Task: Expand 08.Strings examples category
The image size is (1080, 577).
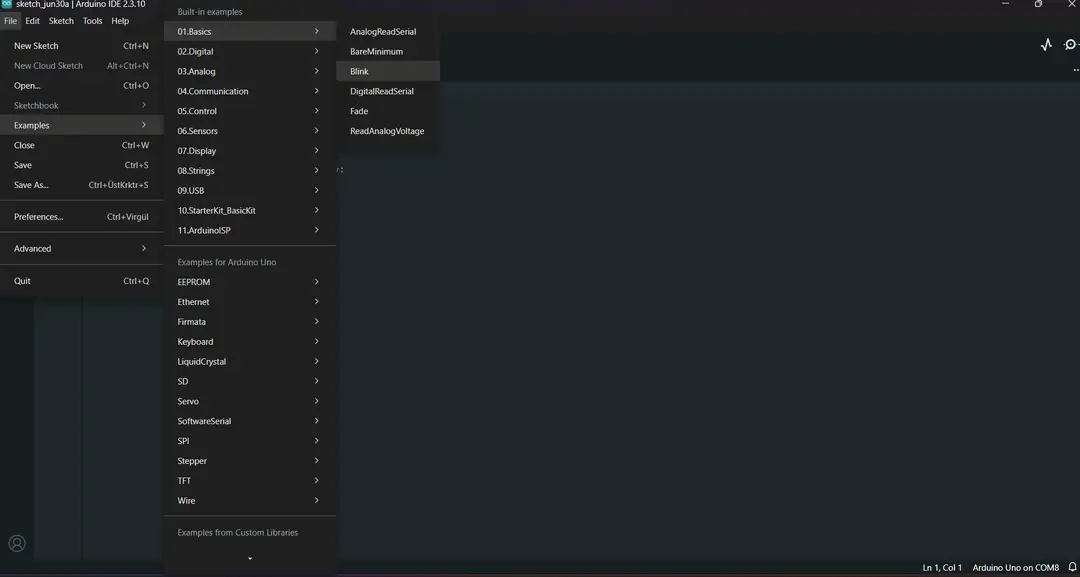Action: point(250,171)
